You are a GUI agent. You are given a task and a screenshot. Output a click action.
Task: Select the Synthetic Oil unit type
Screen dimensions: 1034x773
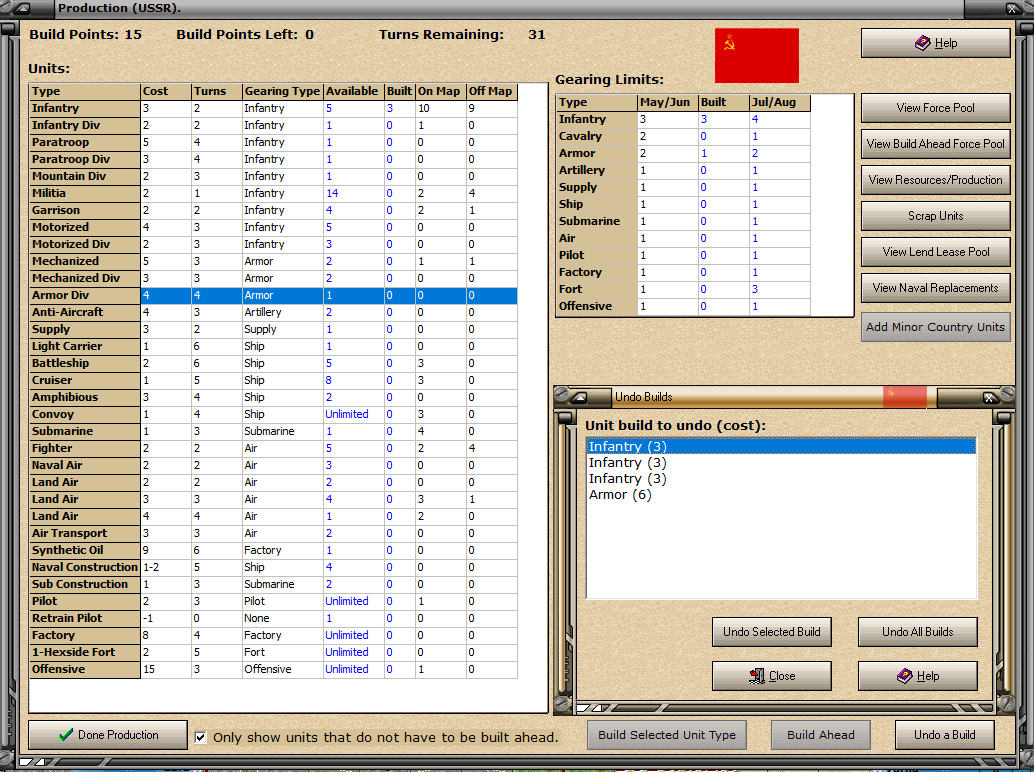pyautogui.click(x=273, y=550)
